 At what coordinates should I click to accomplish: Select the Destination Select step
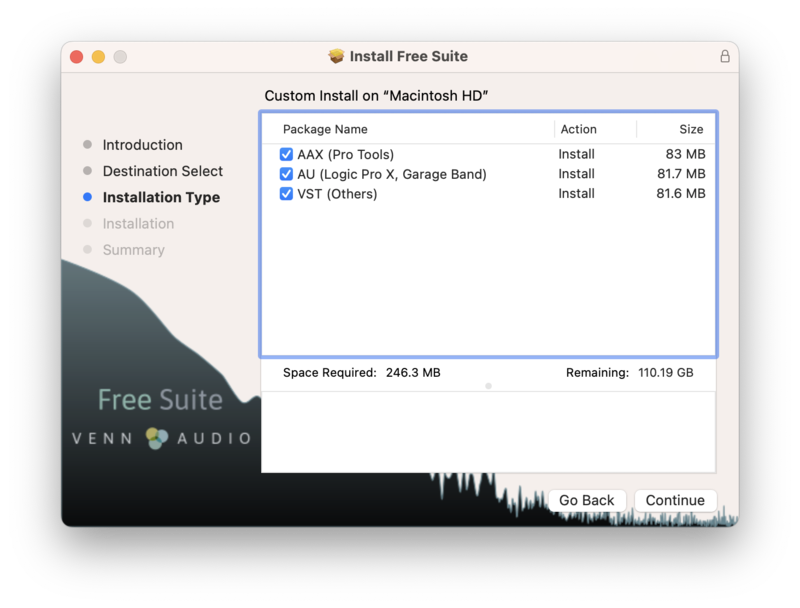tap(162, 171)
